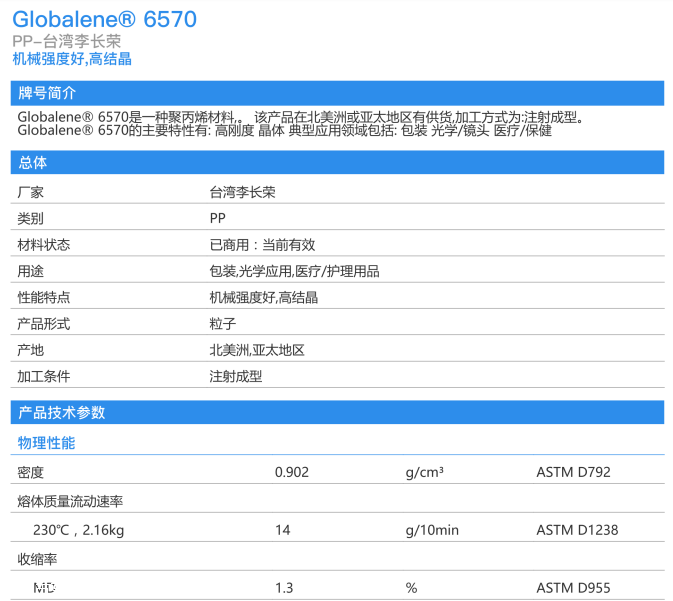
Task: Select test standard ASTM D1238
Action: 577,530
